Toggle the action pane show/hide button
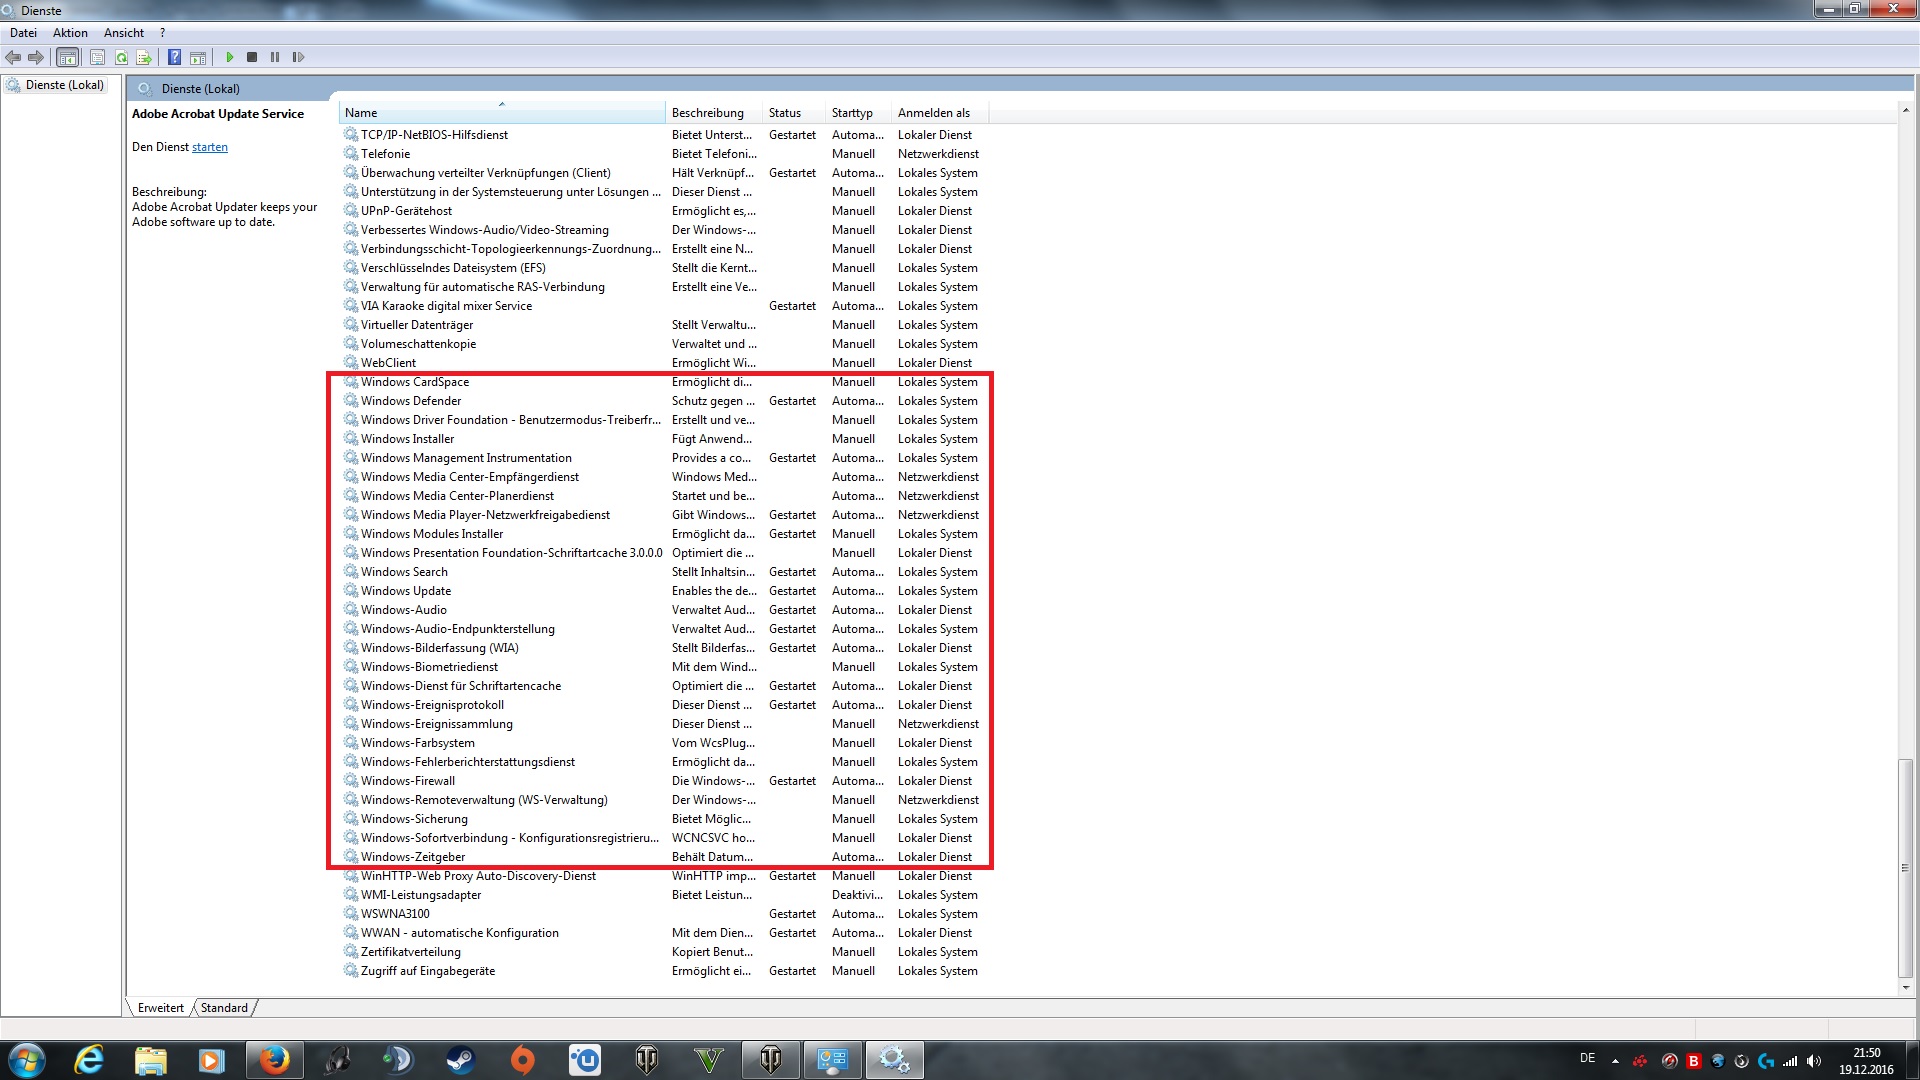The height and width of the screenshot is (1080, 1920). tap(198, 58)
